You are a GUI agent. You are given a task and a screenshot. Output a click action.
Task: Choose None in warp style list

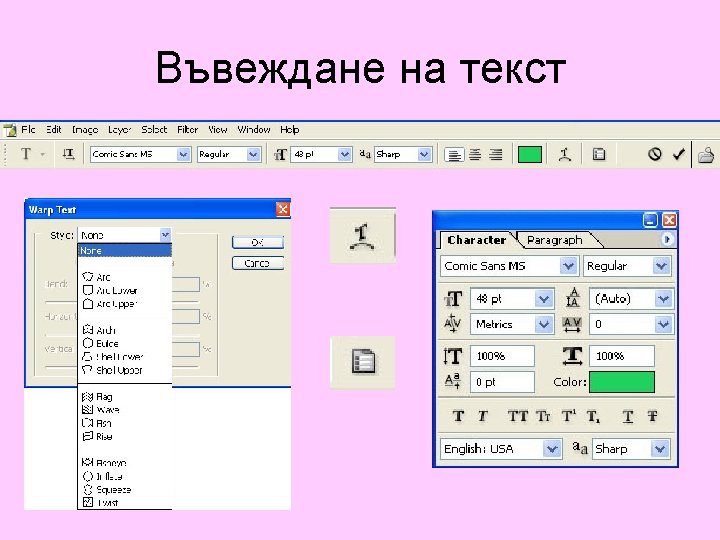(x=125, y=251)
